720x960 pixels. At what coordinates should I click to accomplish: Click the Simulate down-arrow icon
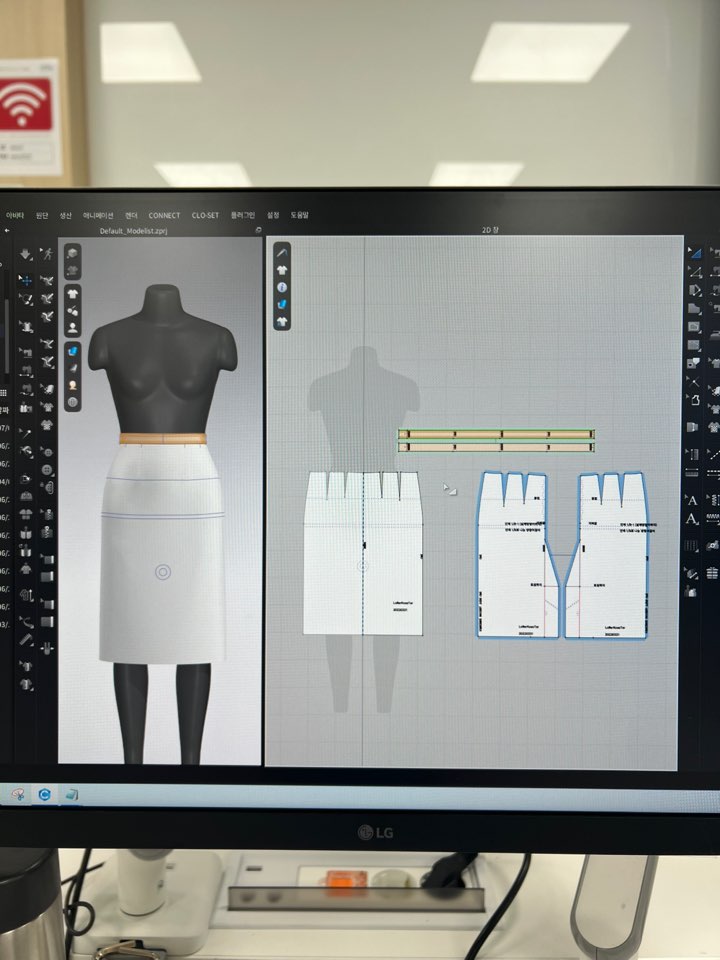point(26,255)
